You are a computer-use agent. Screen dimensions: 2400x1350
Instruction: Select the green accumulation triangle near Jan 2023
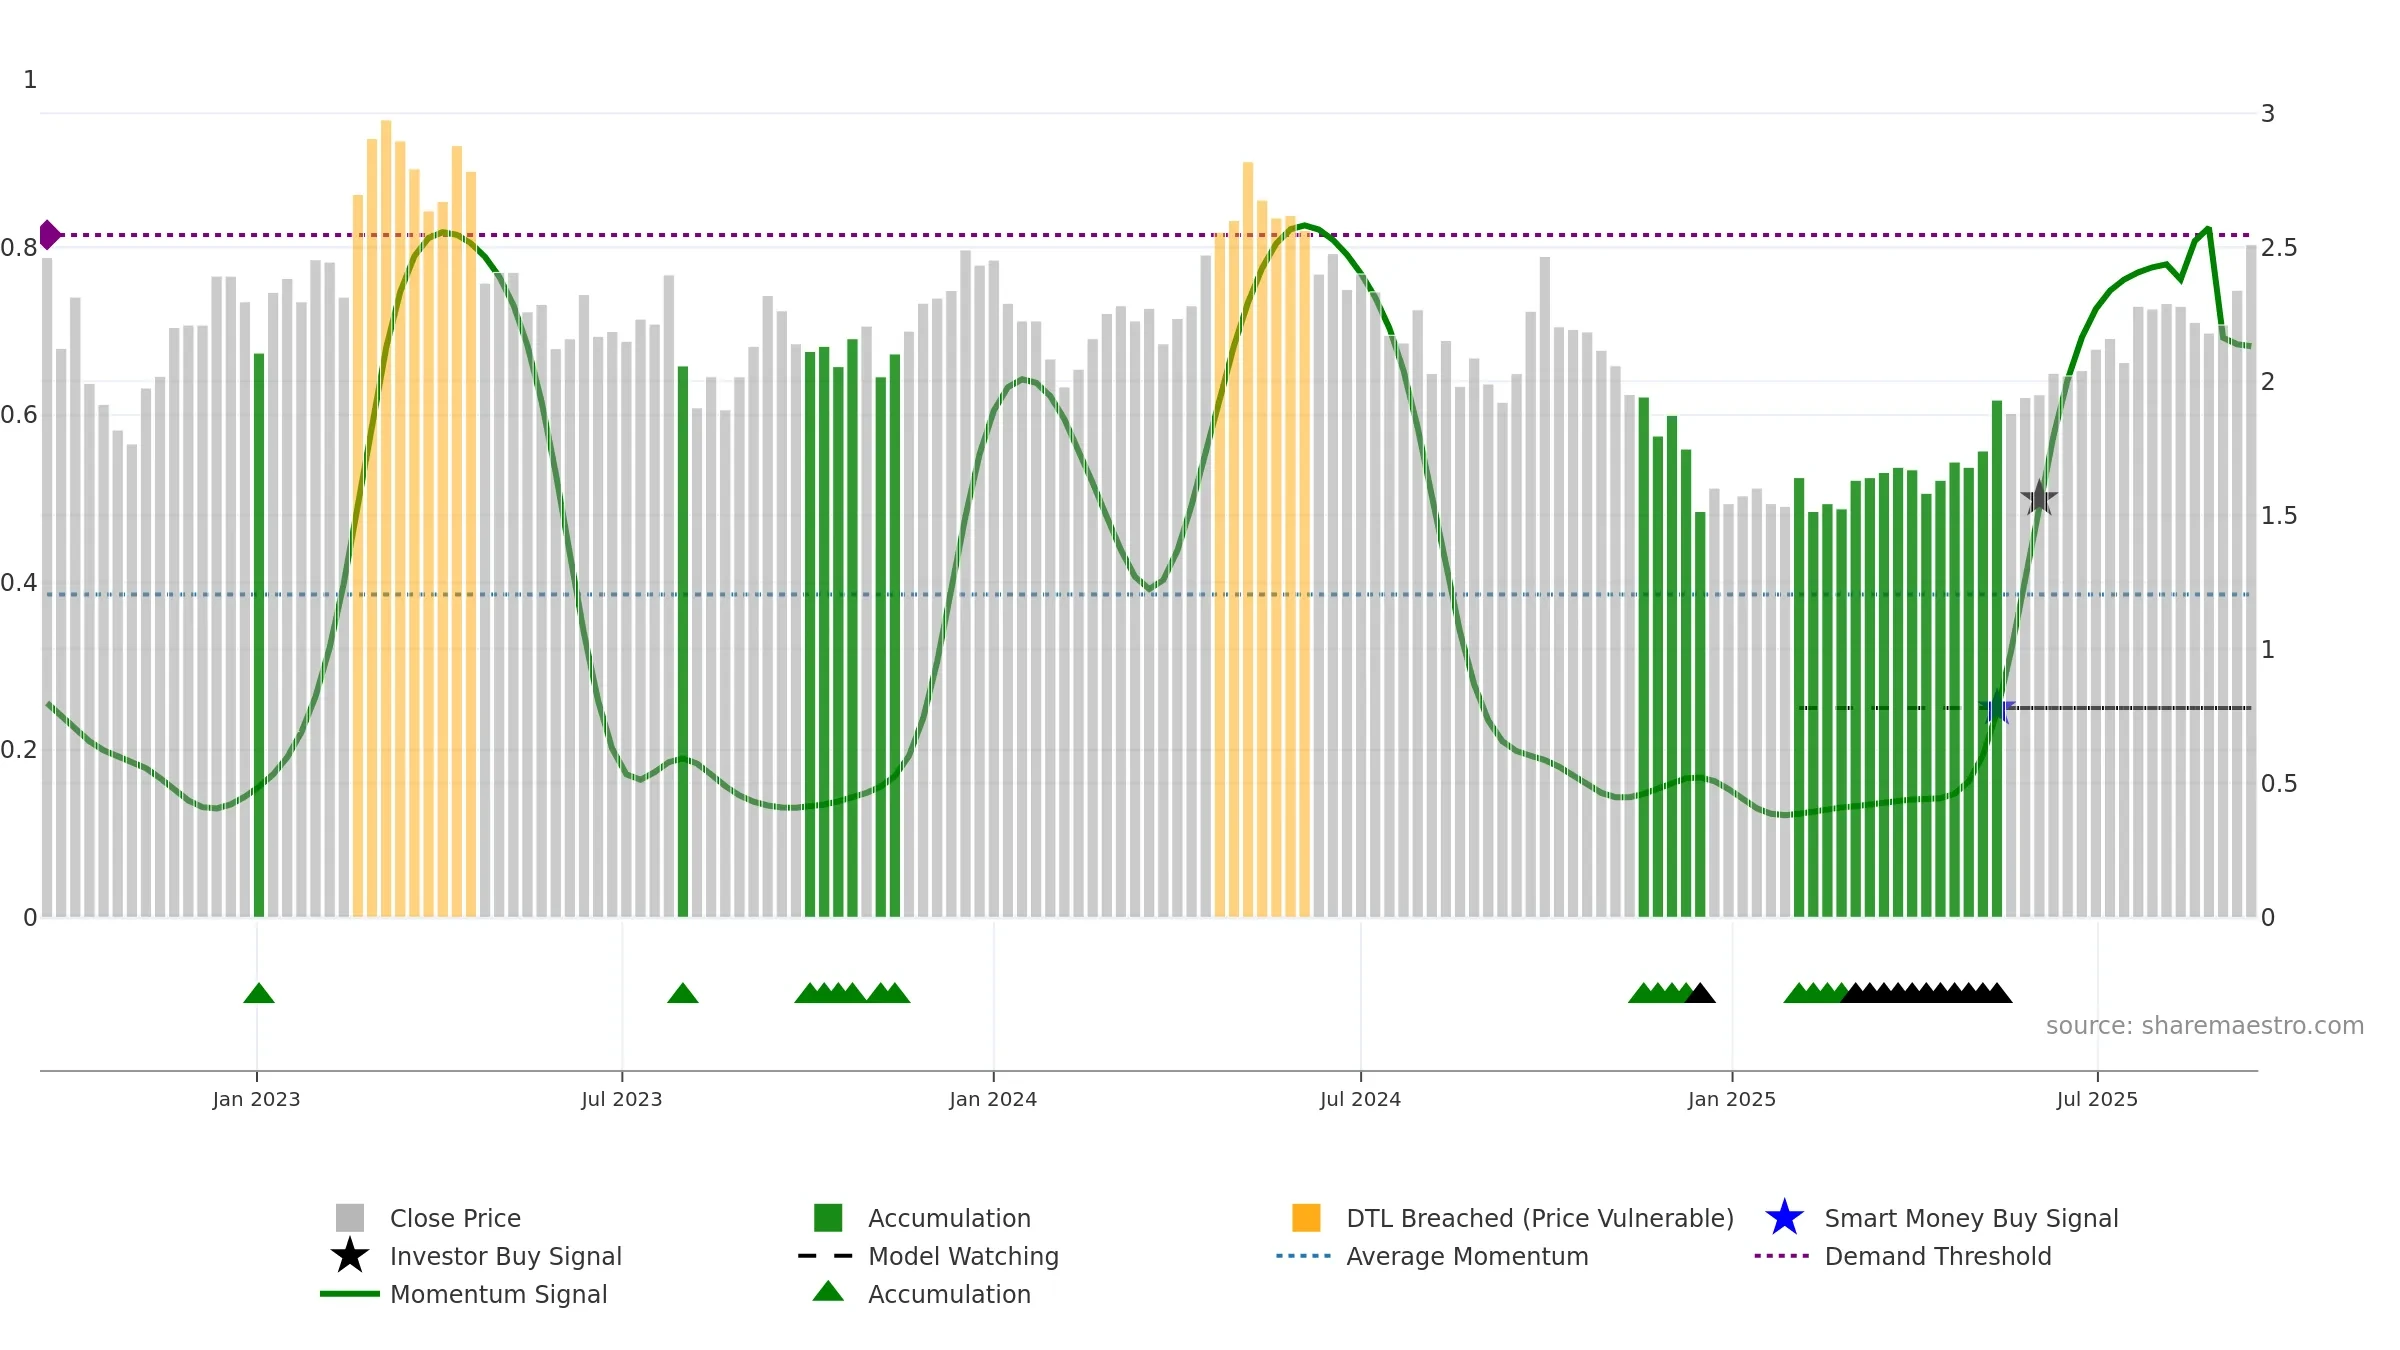coord(259,993)
